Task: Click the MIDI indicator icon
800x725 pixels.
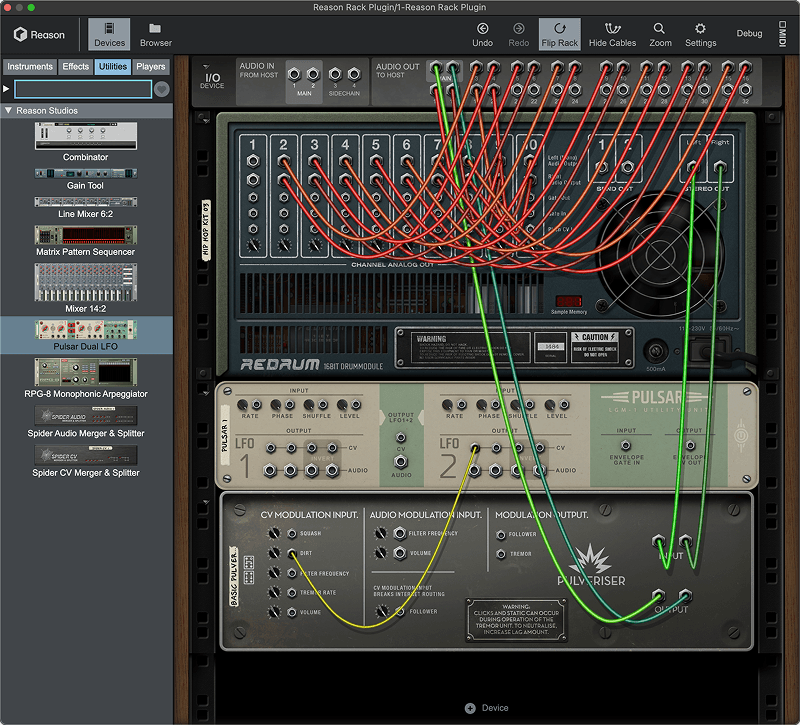Action: click(x=783, y=34)
